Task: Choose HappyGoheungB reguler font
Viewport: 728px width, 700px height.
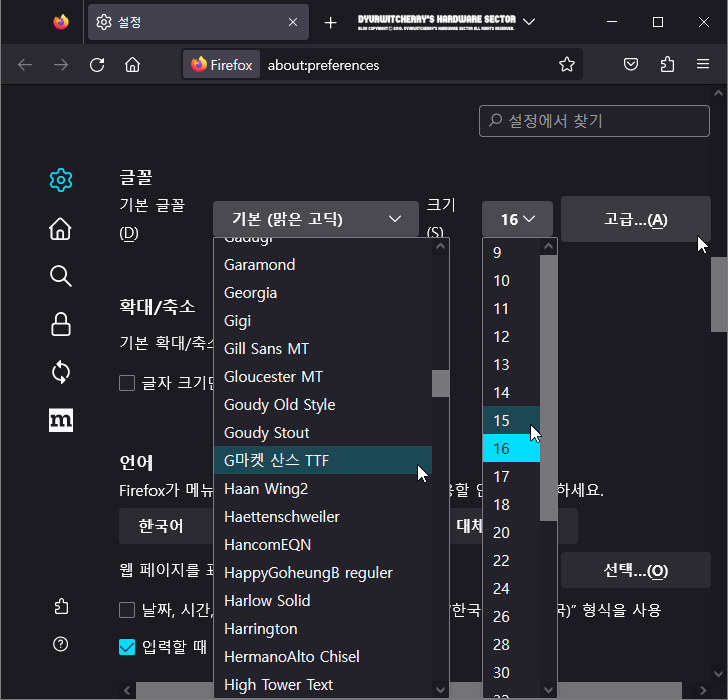Action: [323, 572]
